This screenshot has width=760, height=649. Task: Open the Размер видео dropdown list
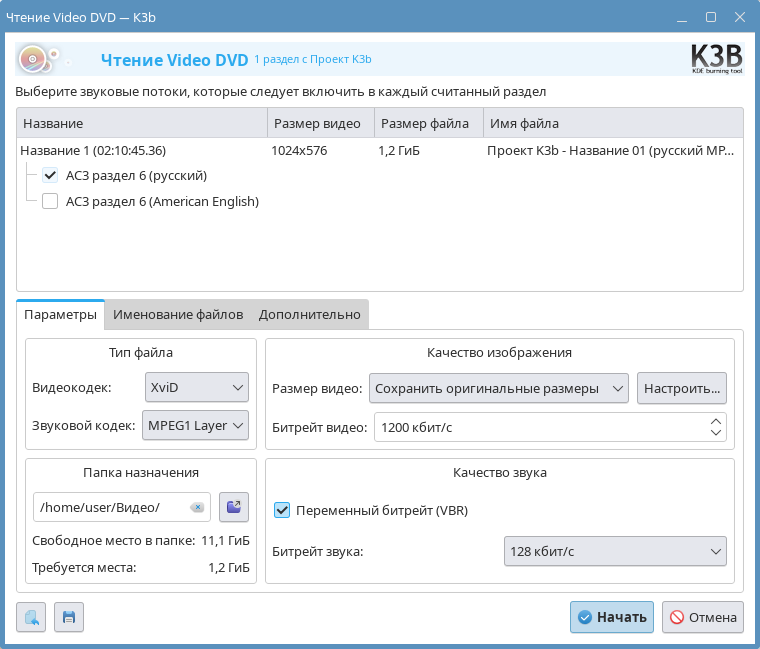point(498,387)
